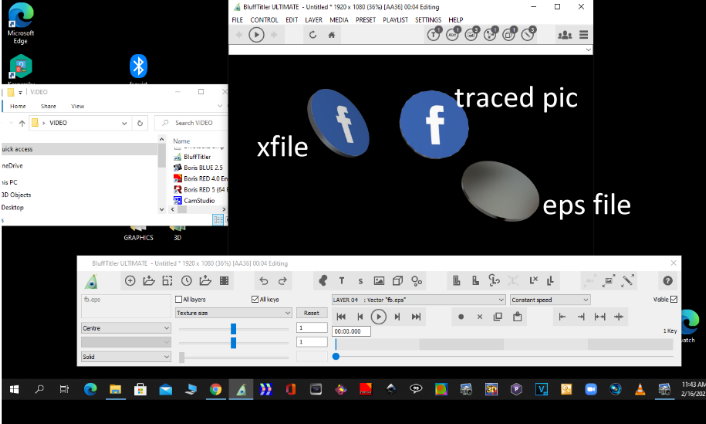Open the CONTROL menu
Image resolution: width=706 pixels, height=424 pixels.
(264, 20)
